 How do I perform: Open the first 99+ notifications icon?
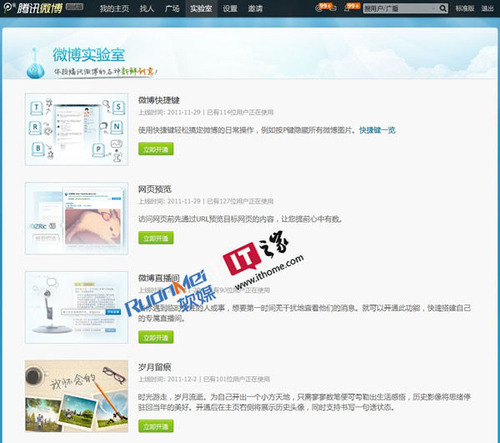point(325,8)
